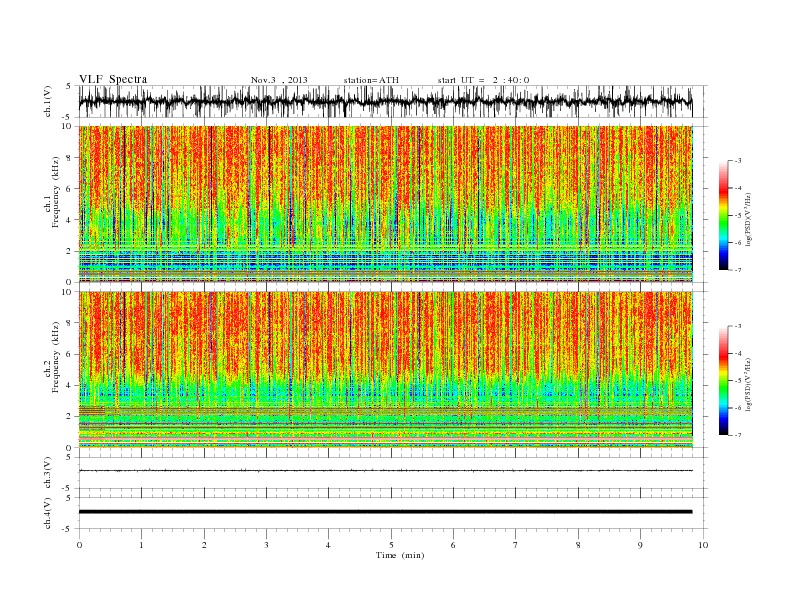Click the ch.3 flat voltage trace panel
This screenshot has width=792, height=612.
click(x=393, y=473)
